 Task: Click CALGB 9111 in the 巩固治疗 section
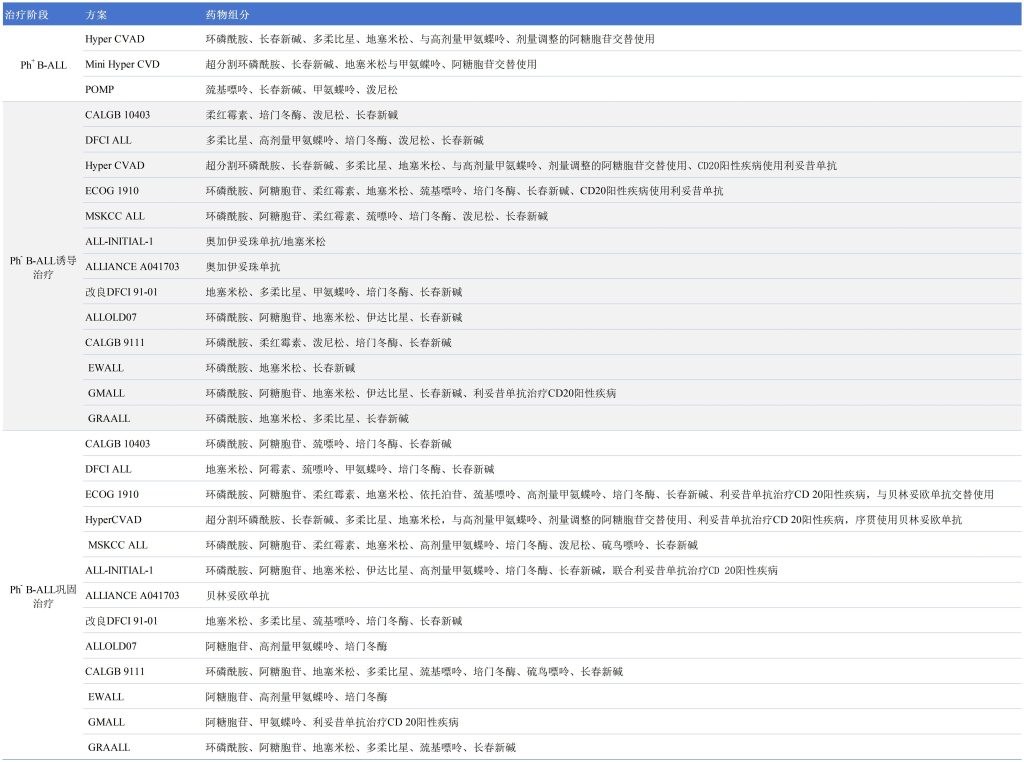pos(115,671)
